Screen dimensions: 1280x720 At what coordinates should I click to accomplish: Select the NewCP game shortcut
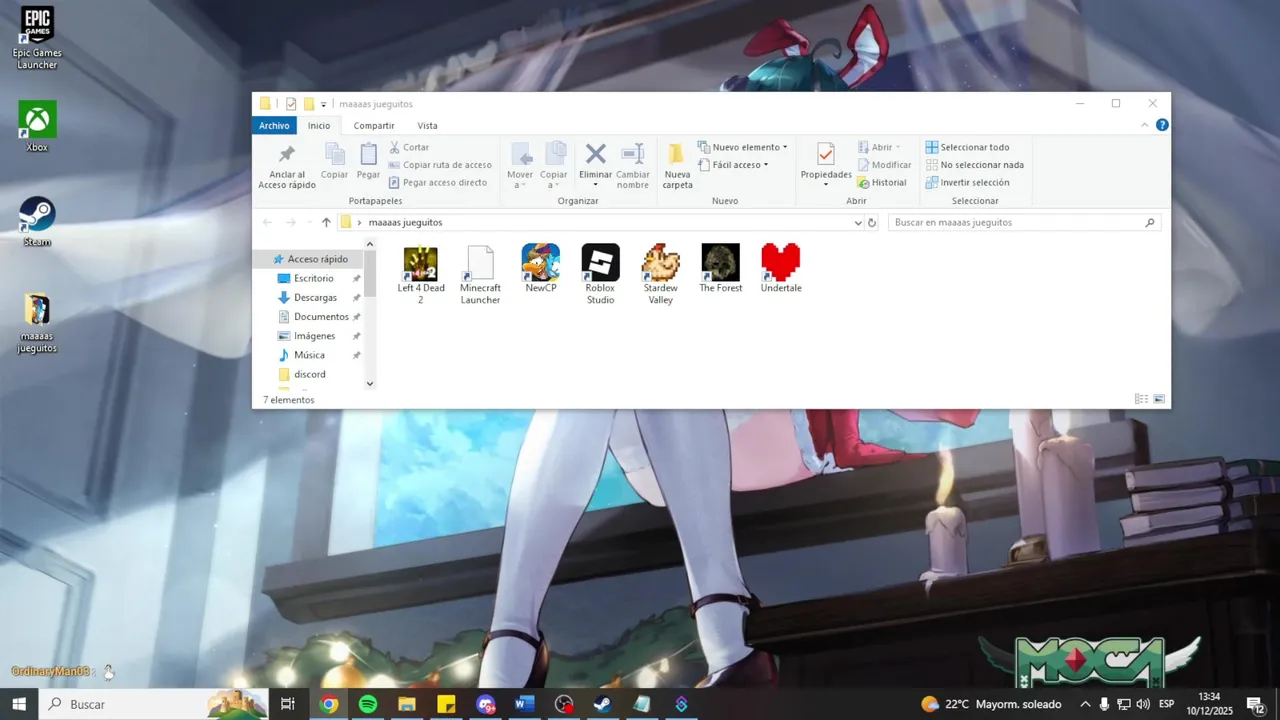[541, 268]
